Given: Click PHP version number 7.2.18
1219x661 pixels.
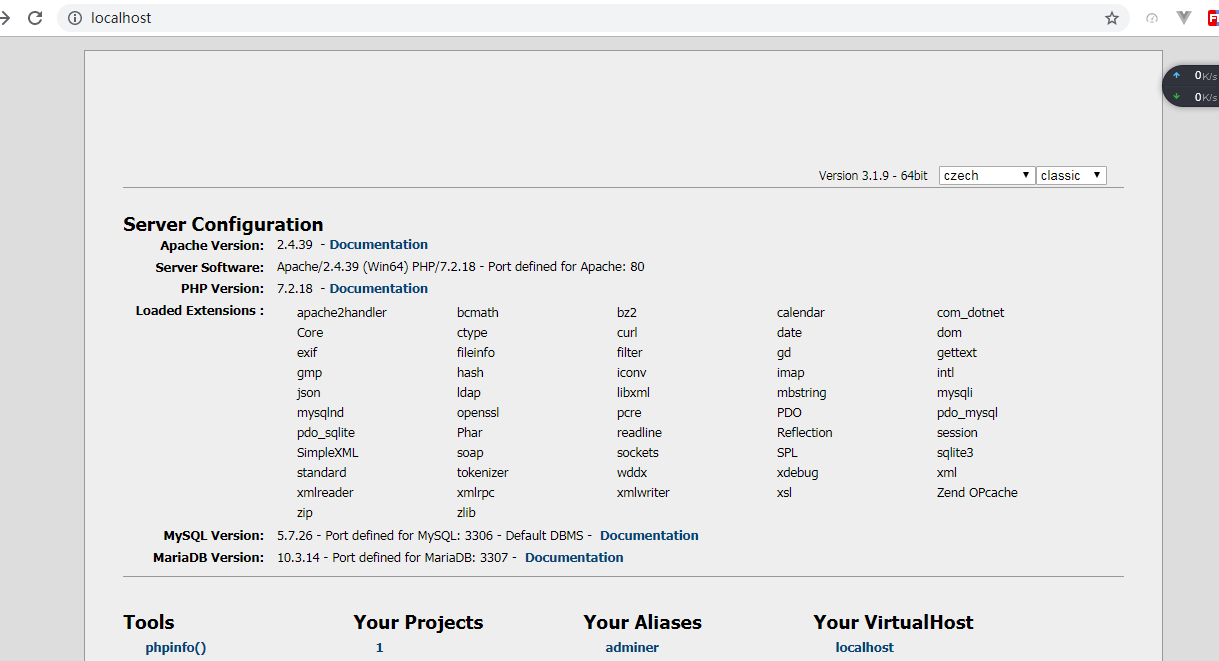Looking at the screenshot, I should click(x=295, y=289).
